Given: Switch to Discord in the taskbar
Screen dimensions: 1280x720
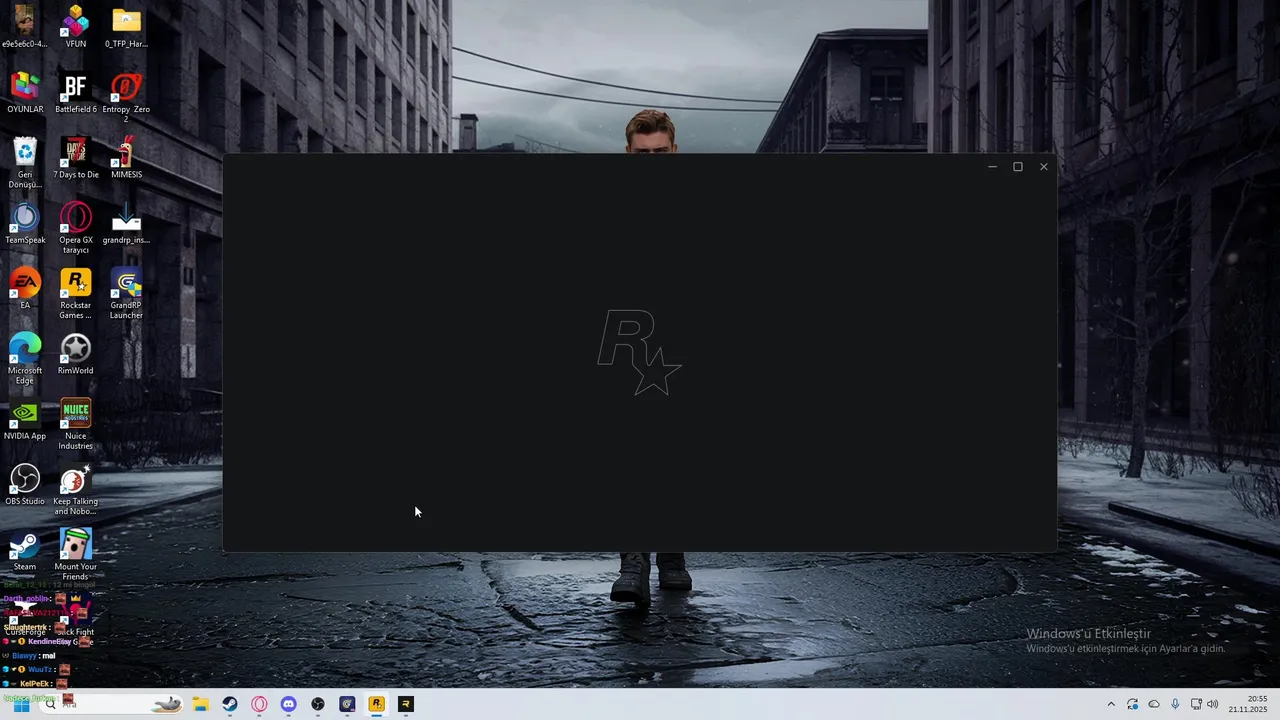Looking at the screenshot, I should pos(288,704).
